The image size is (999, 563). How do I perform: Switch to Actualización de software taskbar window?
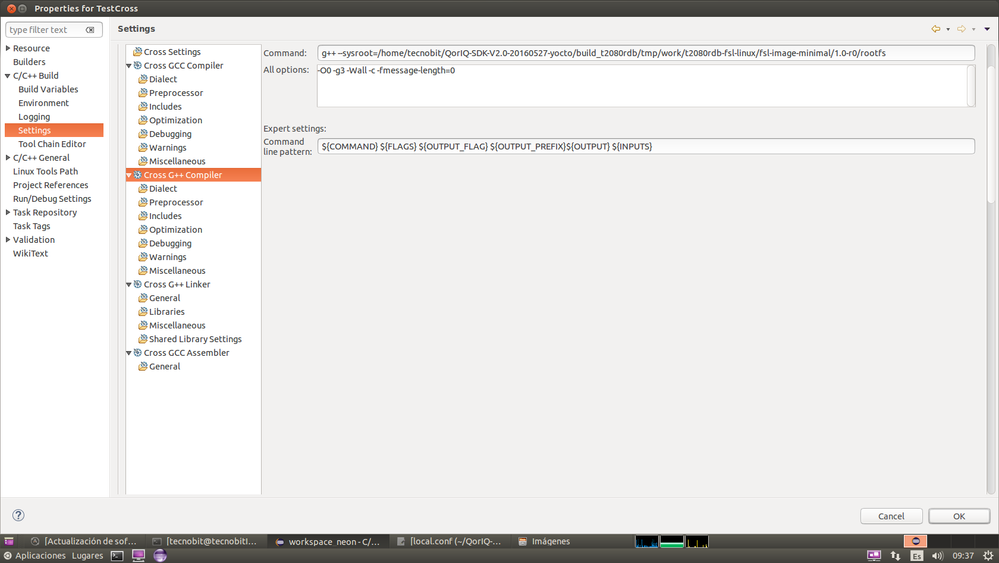coord(83,541)
